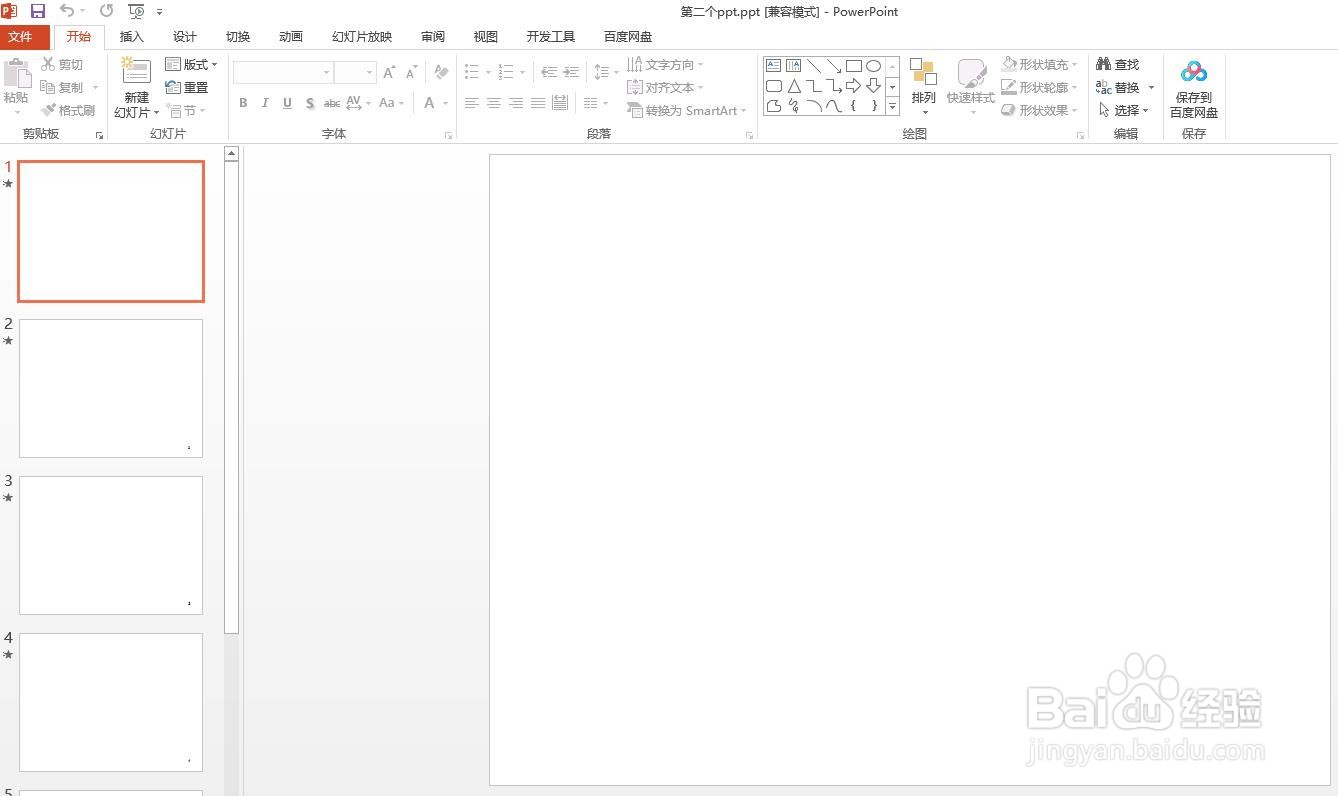Open character spacing AV dropdown
The image size is (1338, 796).
coord(359,103)
